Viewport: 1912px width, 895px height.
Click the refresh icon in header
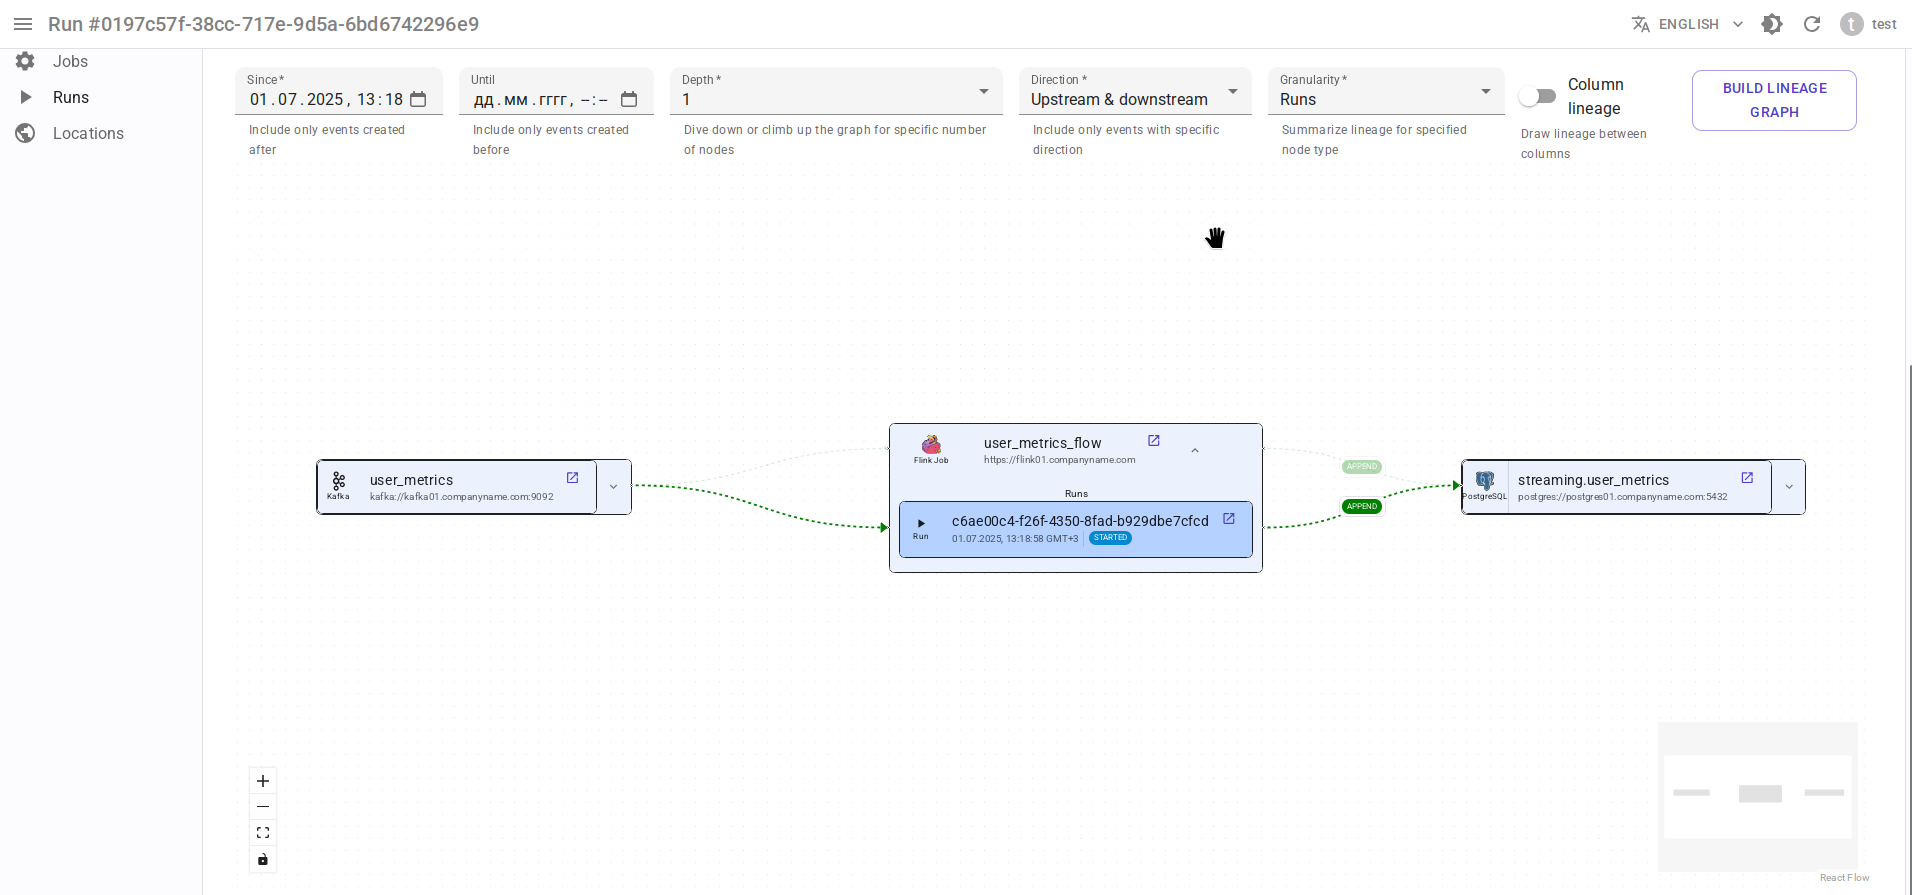click(1812, 24)
